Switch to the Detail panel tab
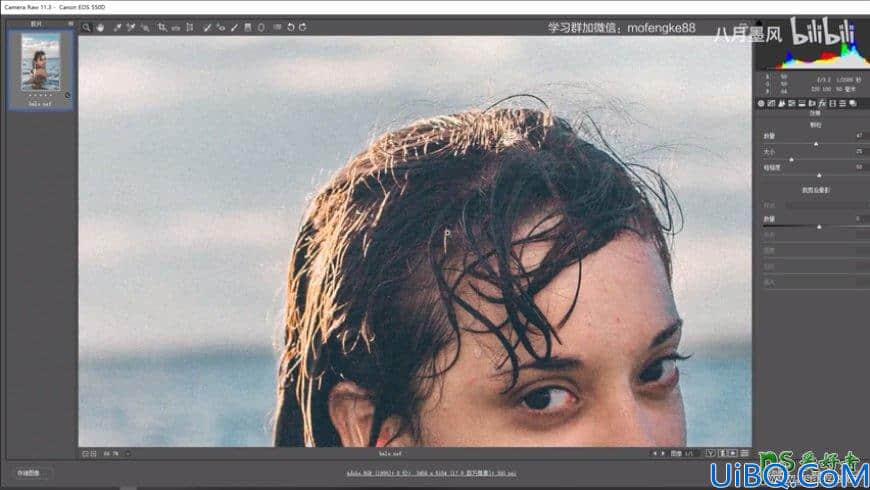This screenshot has height=490, width=870. click(x=781, y=103)
